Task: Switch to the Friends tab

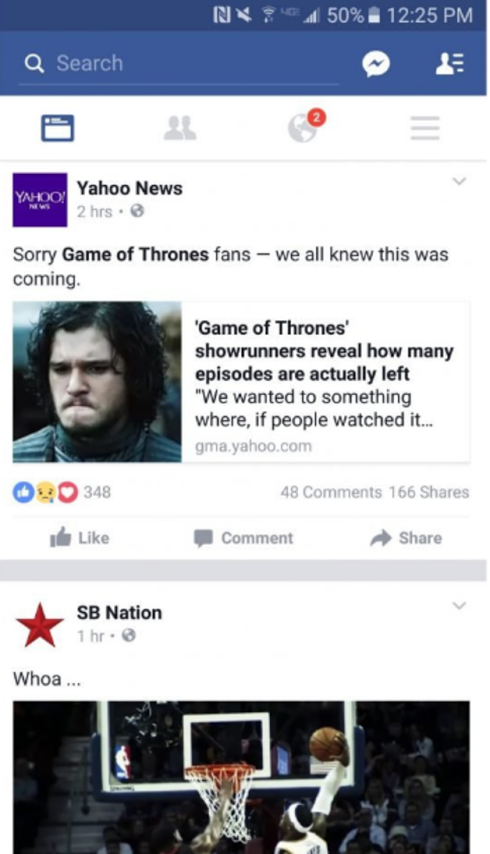Action: (180, 129)
